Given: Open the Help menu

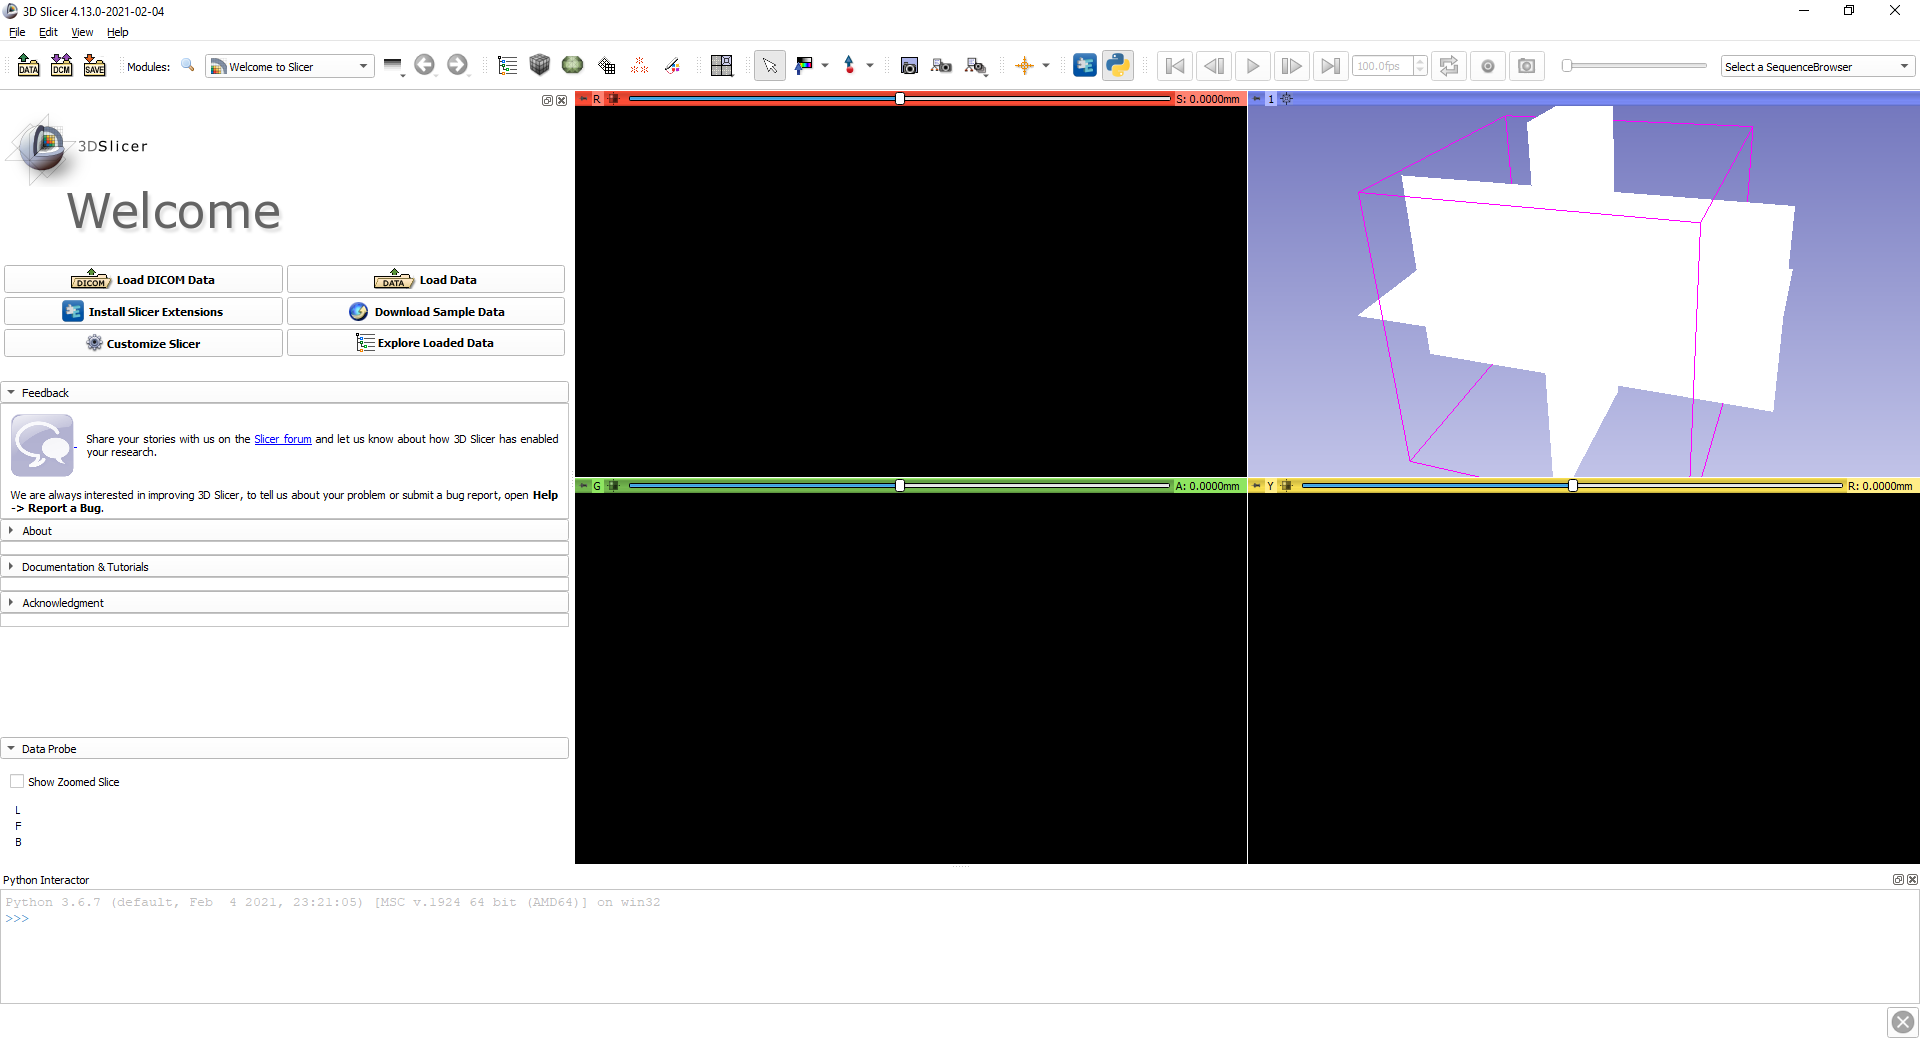Looking at the screenshot, I should click(118, 32).
